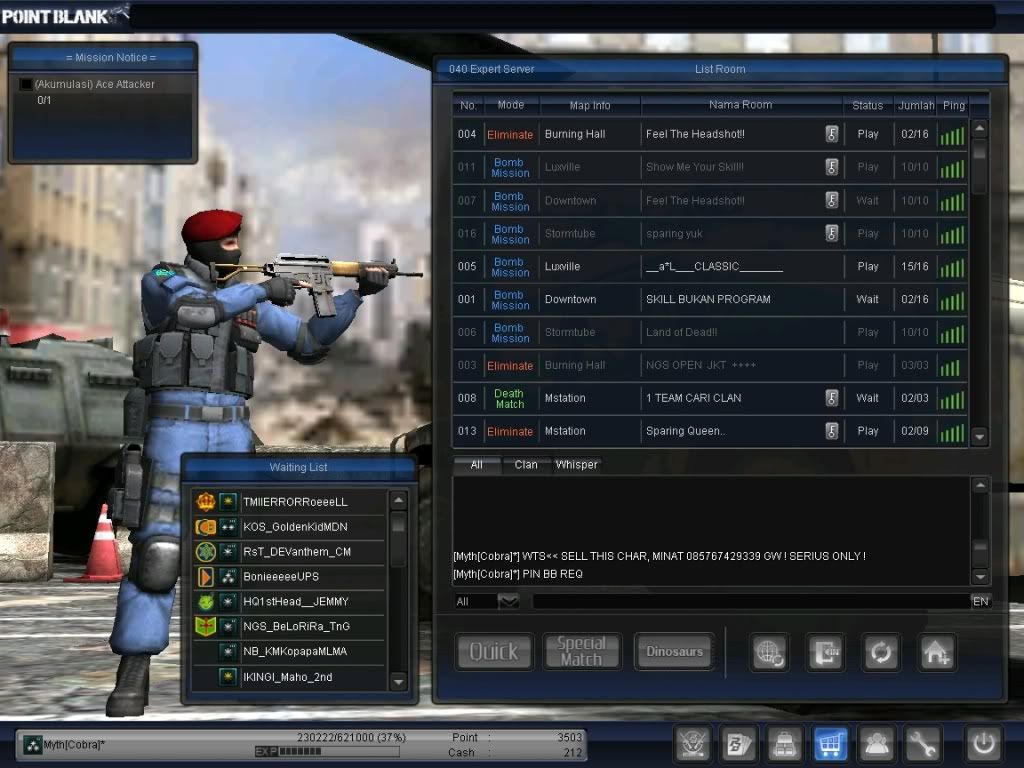The width and height of the screenshot is (1024, 768).
Task: Select room "sparing yuk"
Action: [x=710, y=234]
